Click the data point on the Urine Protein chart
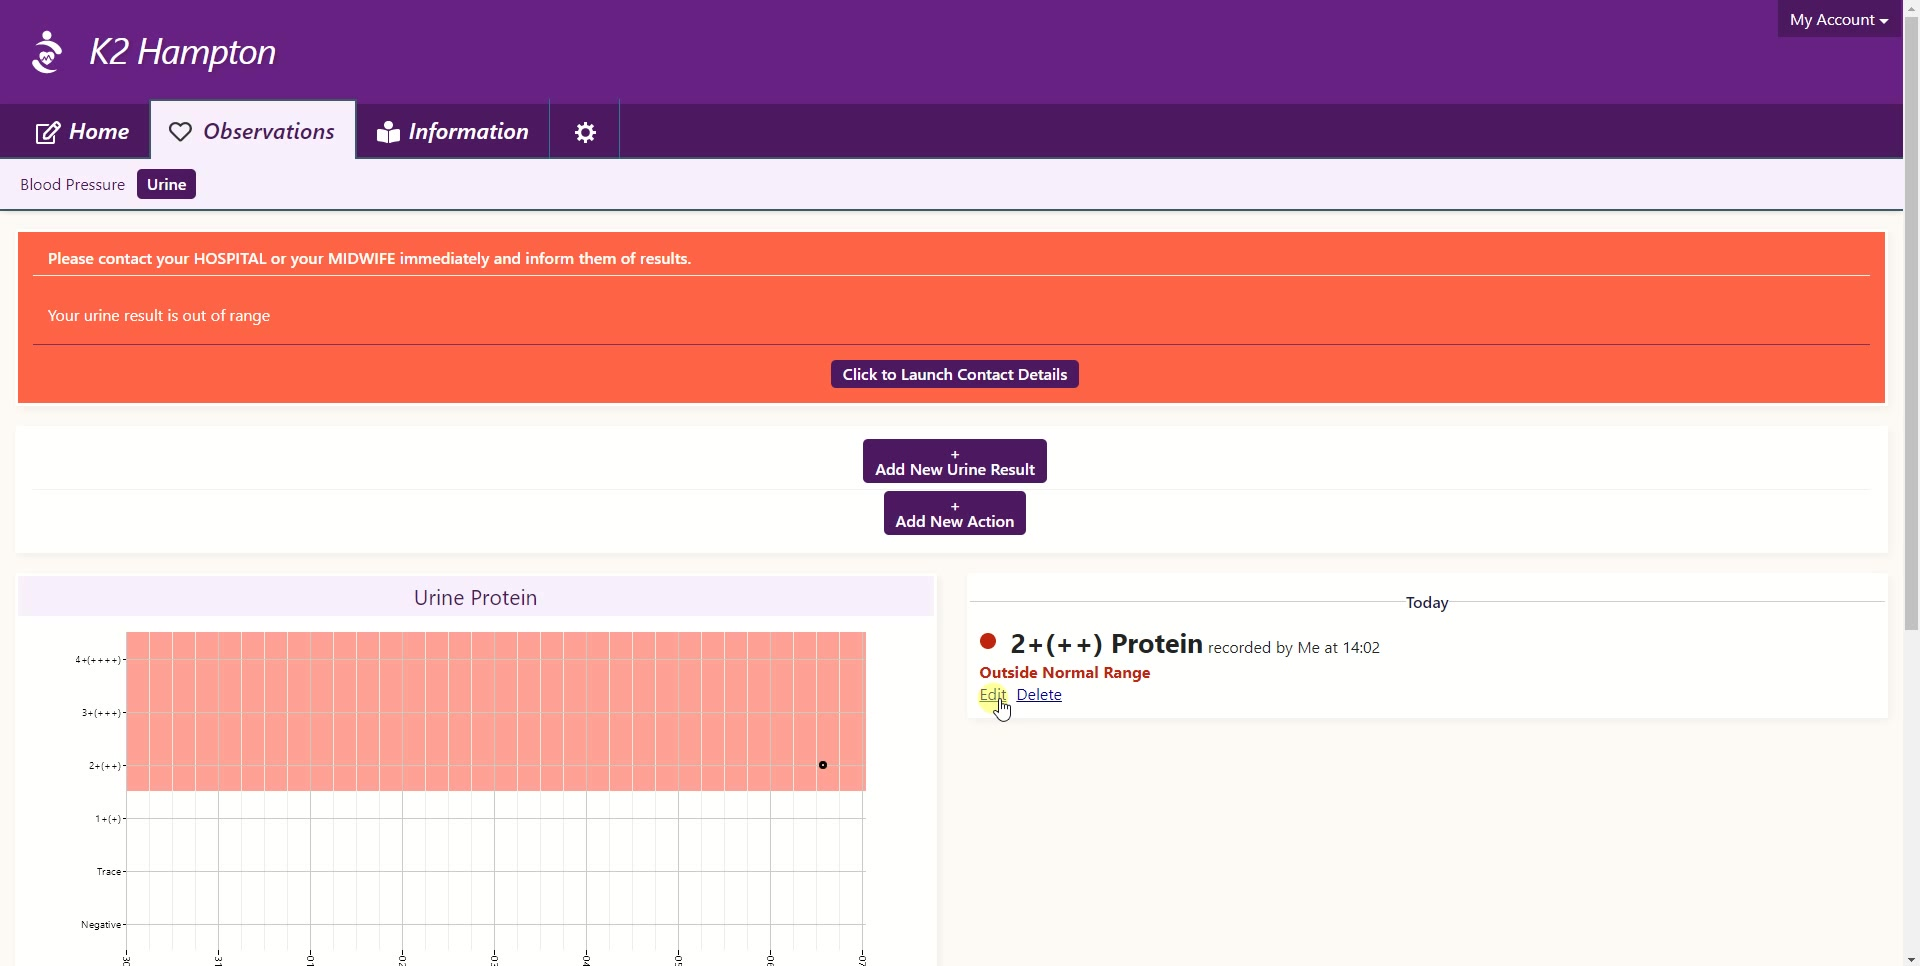Screen dimensions: 1920x966 (x=823, y=765)
